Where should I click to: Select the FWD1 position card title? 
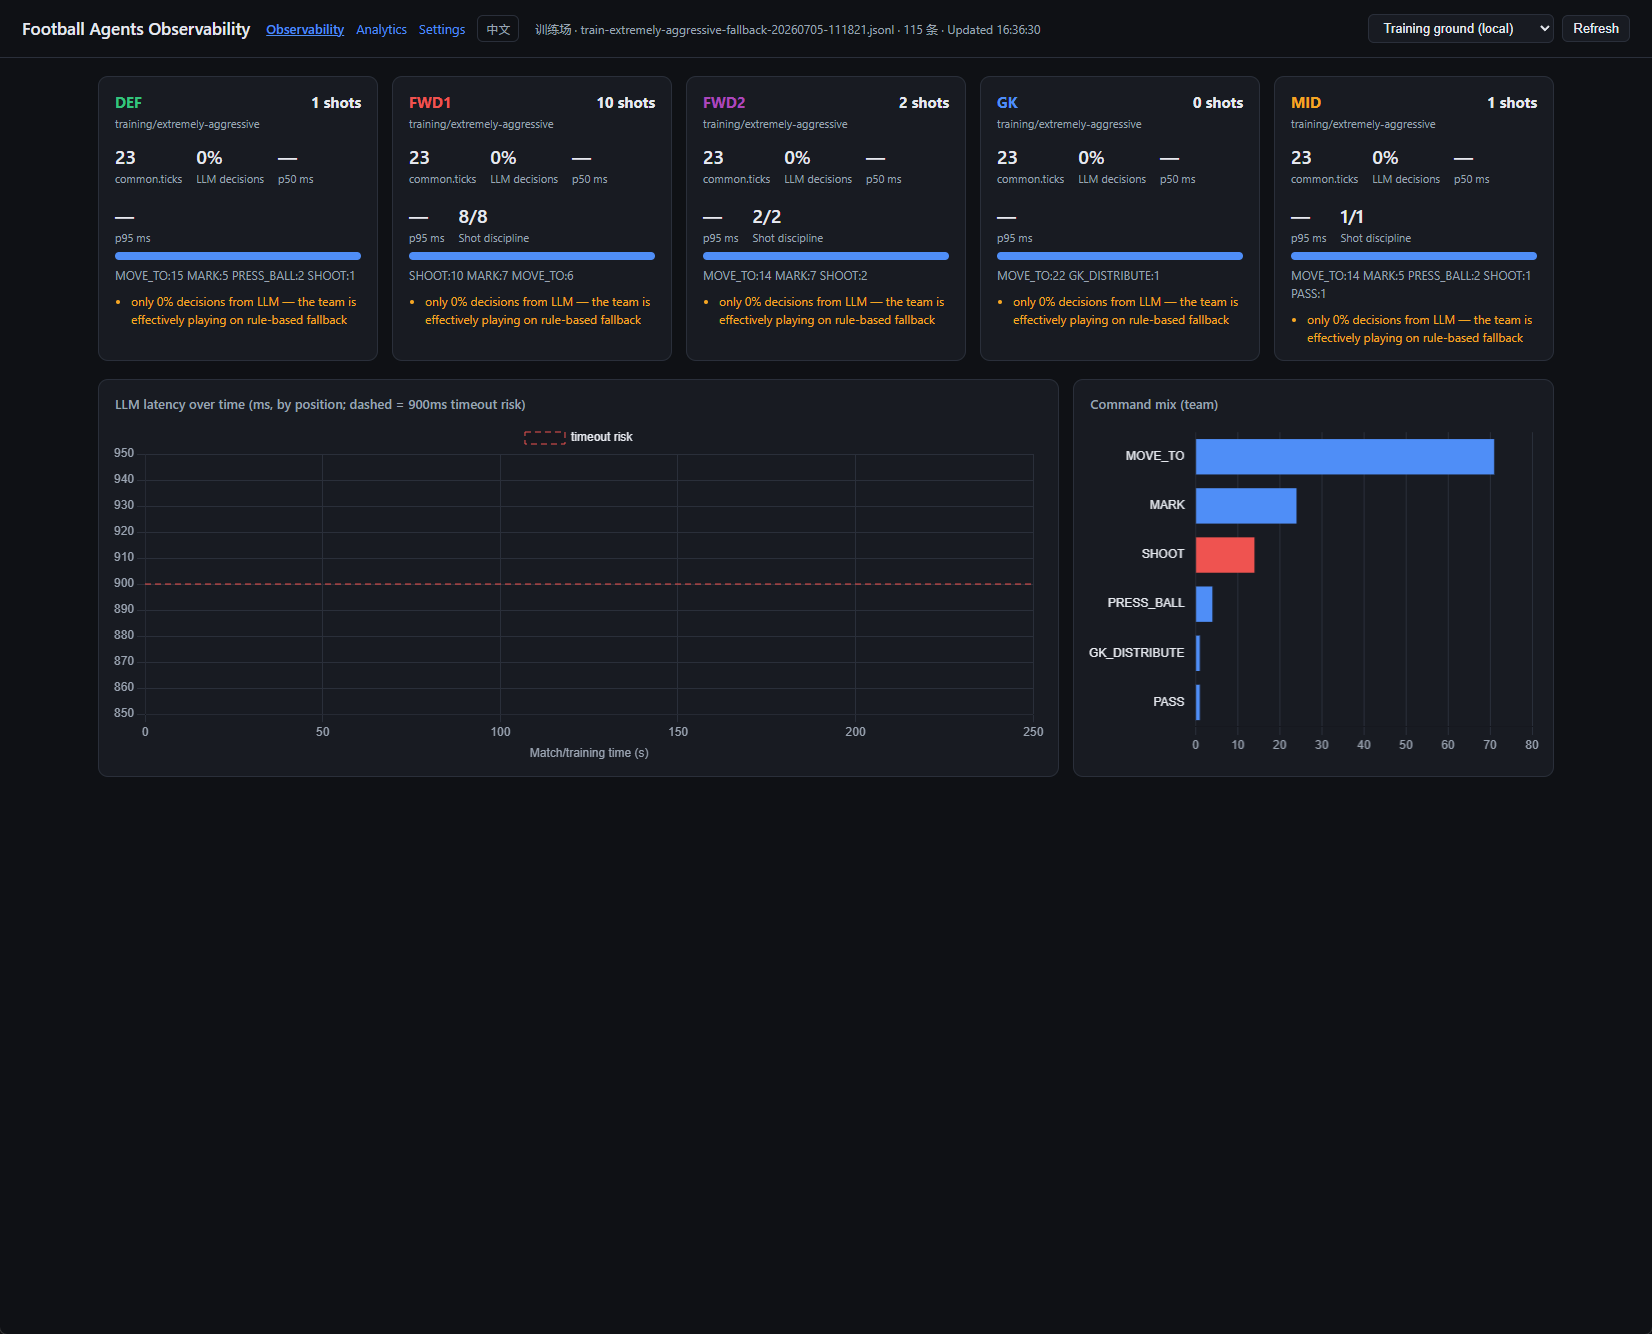[430, 103]
